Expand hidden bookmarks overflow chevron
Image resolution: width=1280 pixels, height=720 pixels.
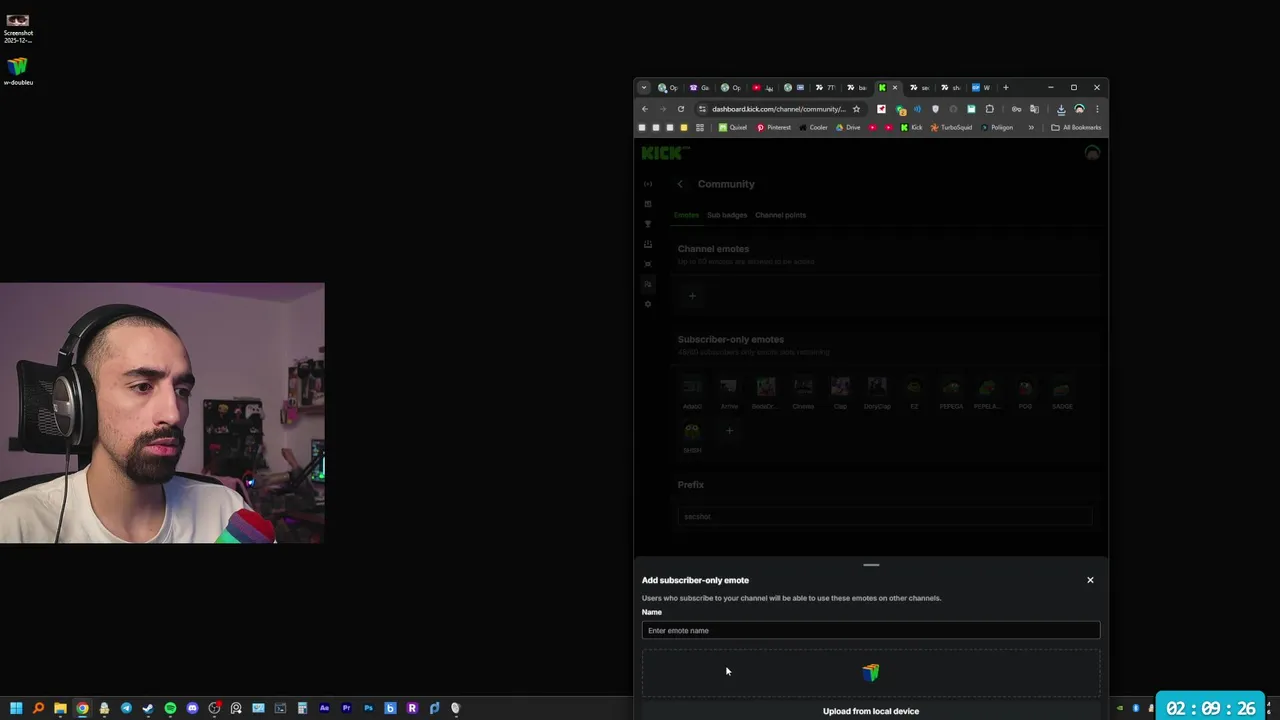tap(1031, 127)
